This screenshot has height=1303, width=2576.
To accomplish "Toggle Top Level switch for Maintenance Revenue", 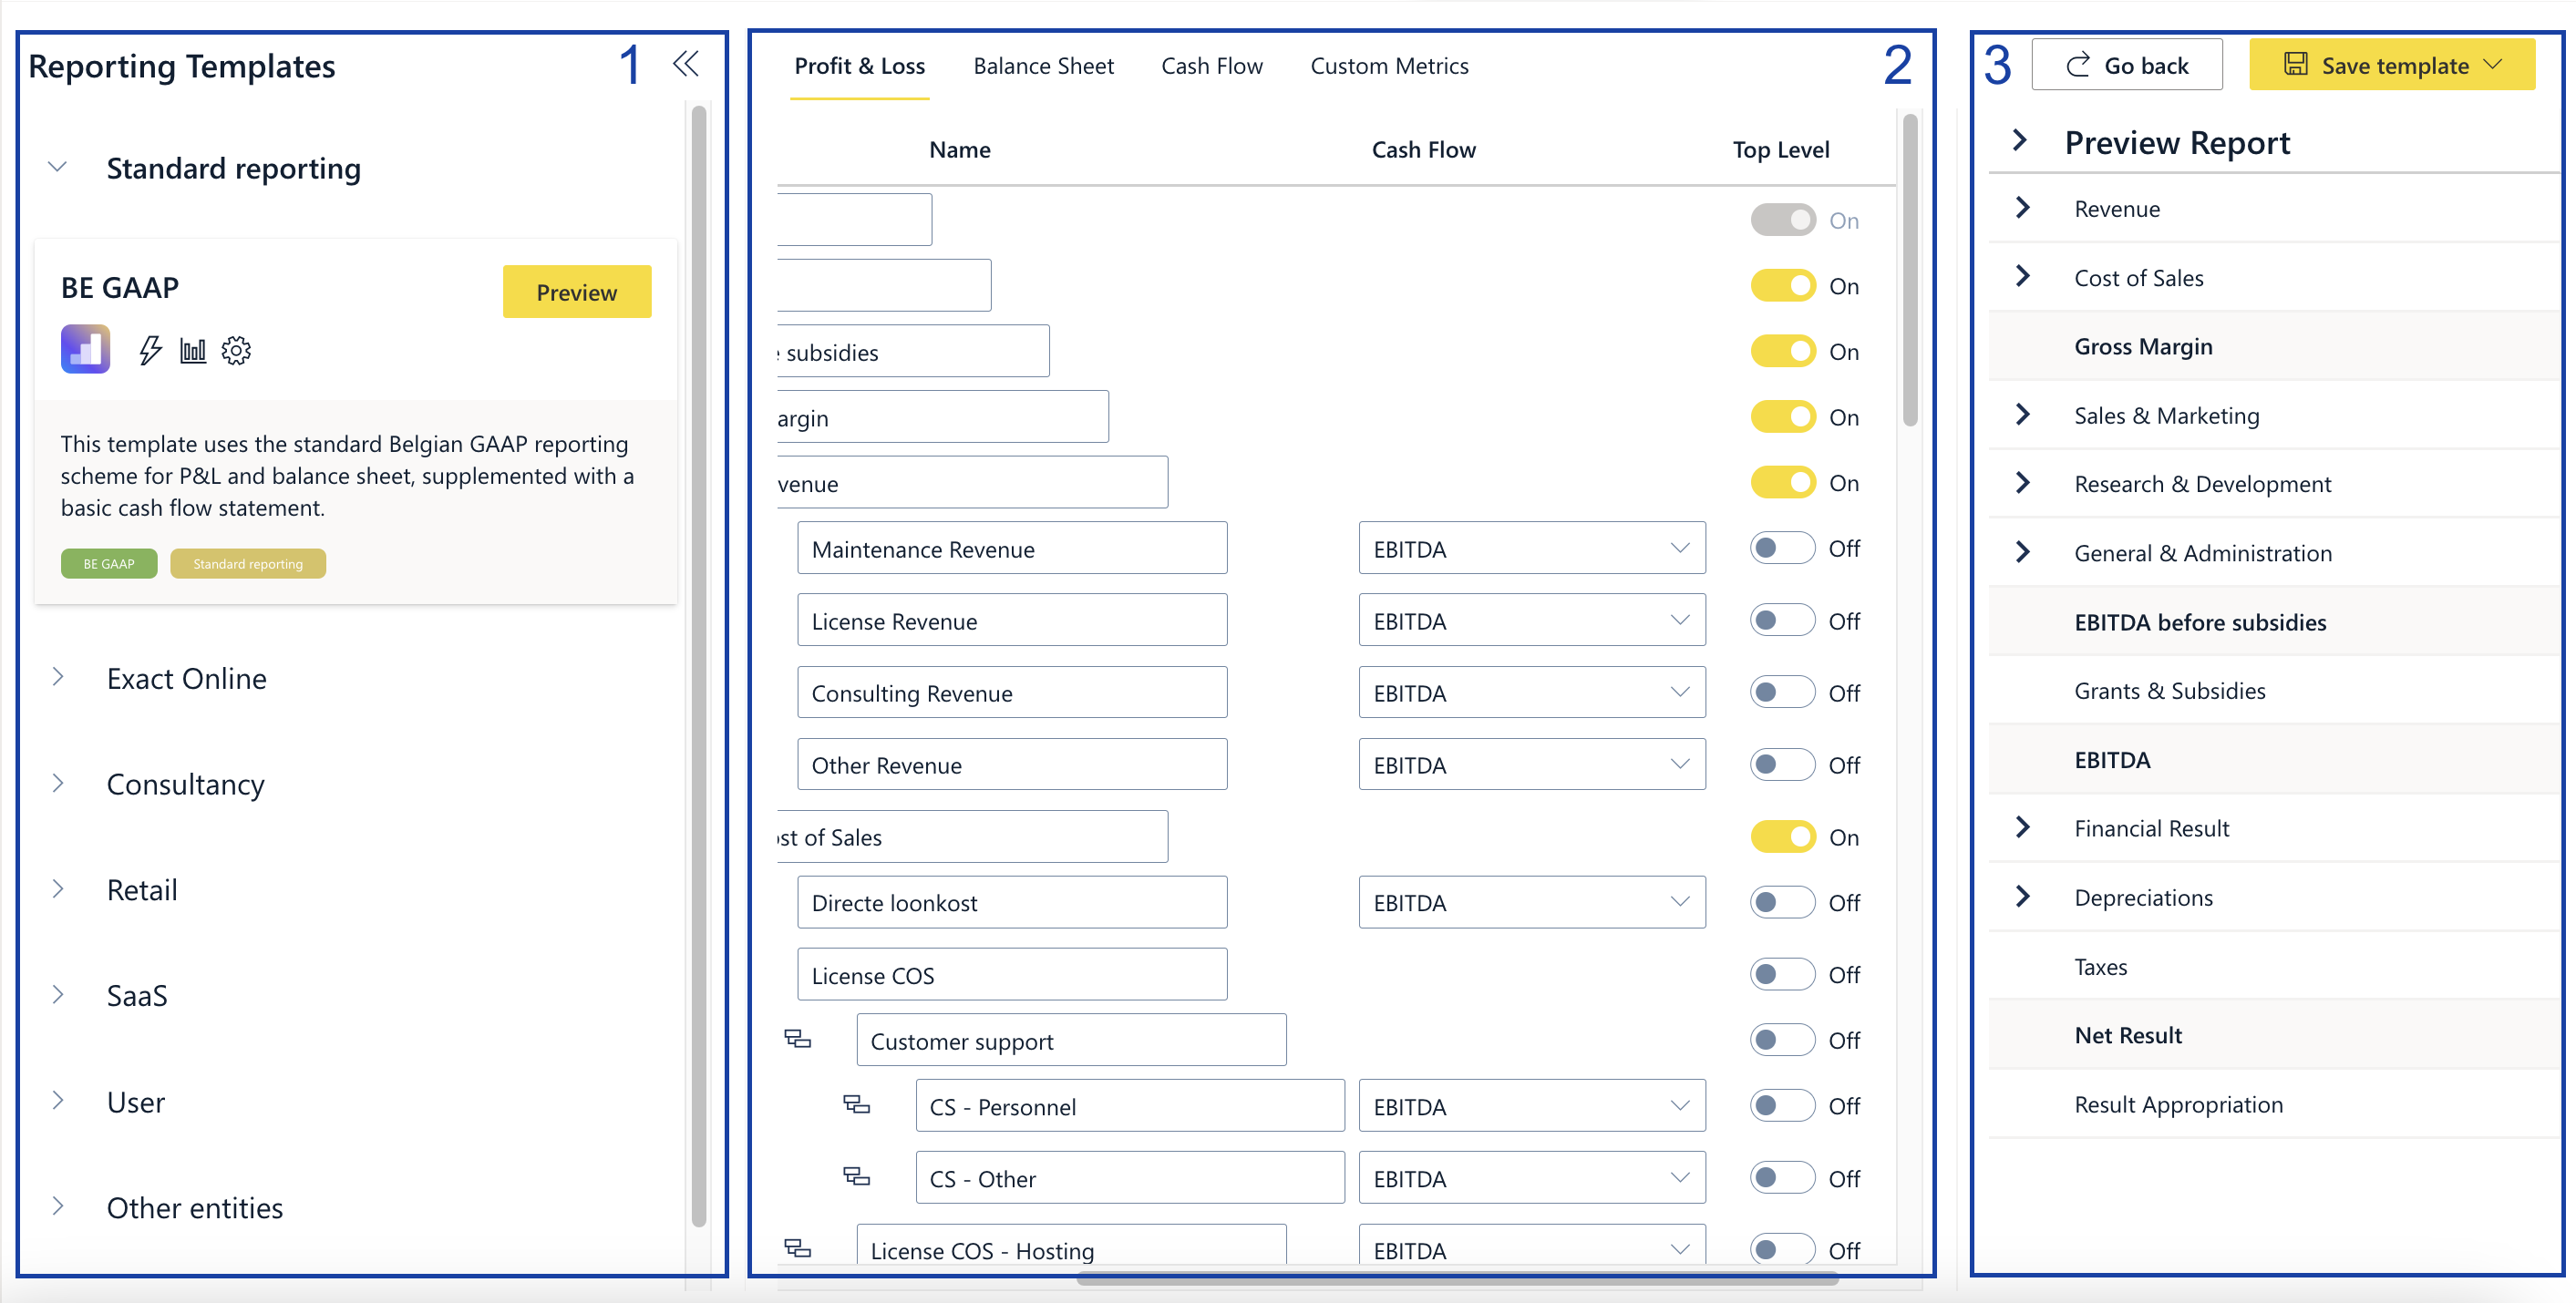I will (1781, 548).
